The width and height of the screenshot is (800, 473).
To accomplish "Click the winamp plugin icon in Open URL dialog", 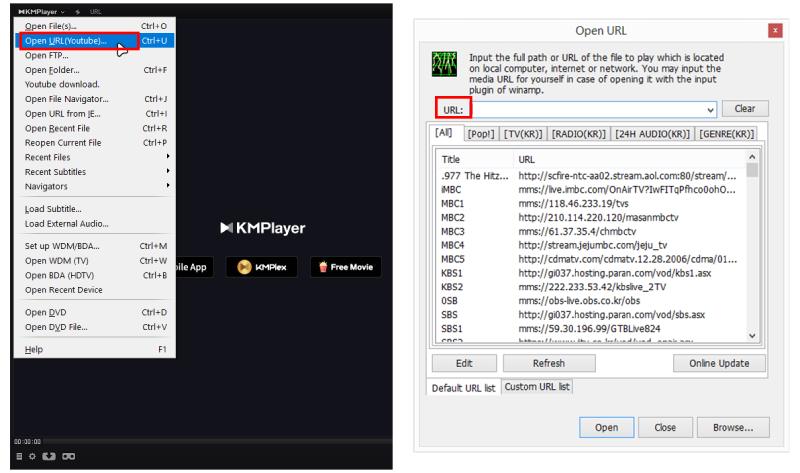I will click(444, 64).
